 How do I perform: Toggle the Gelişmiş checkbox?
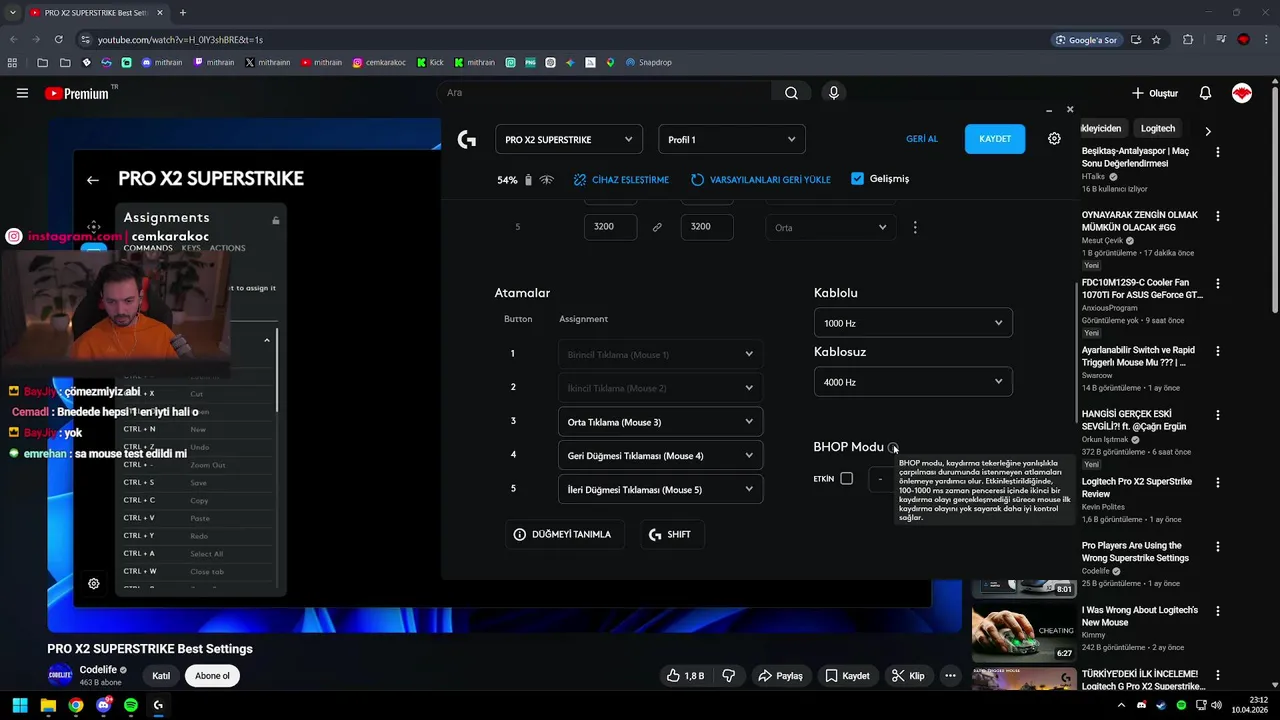pos(857,179)
